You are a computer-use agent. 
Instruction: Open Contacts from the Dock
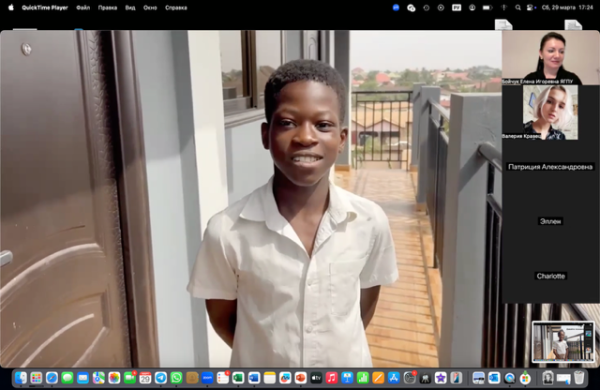tap(192, 378)
